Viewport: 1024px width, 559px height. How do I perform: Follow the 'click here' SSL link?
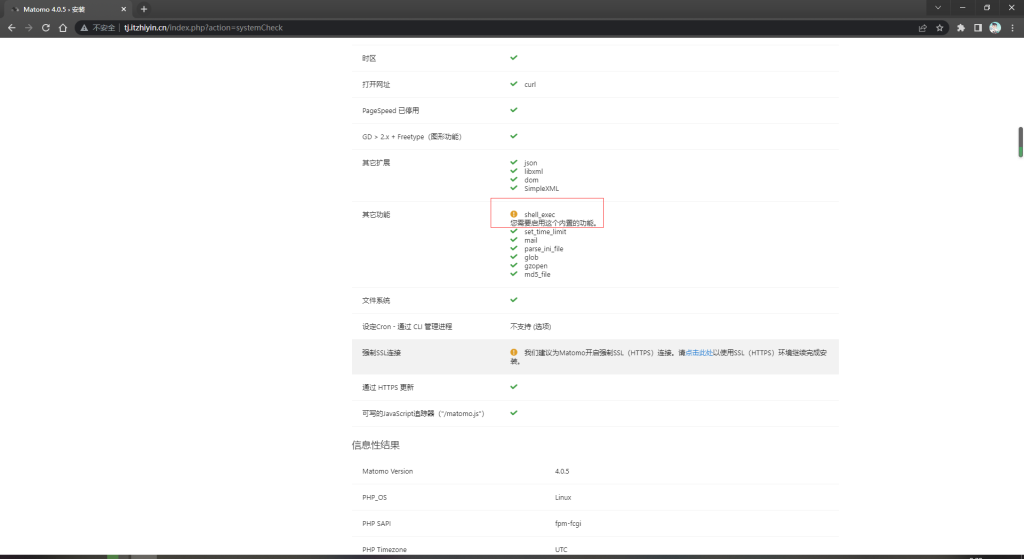(x=700, y=353)
